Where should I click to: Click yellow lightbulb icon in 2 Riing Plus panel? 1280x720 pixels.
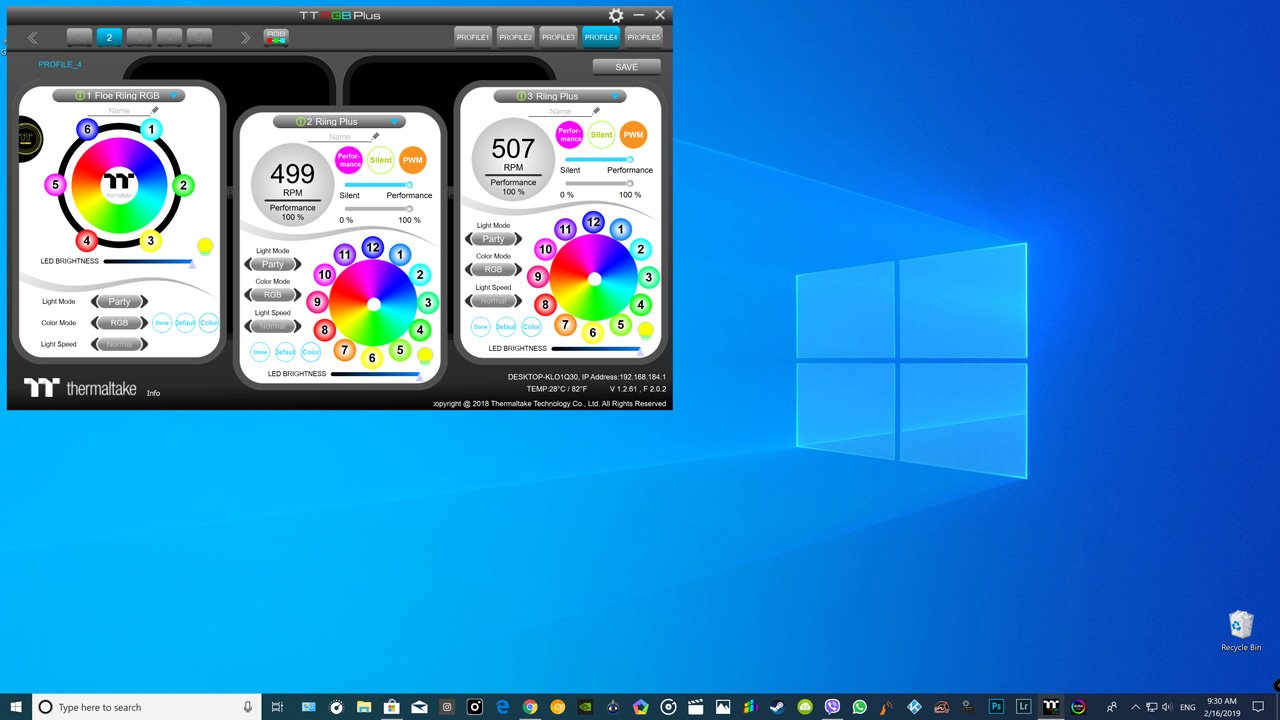[x=425, y=355]
